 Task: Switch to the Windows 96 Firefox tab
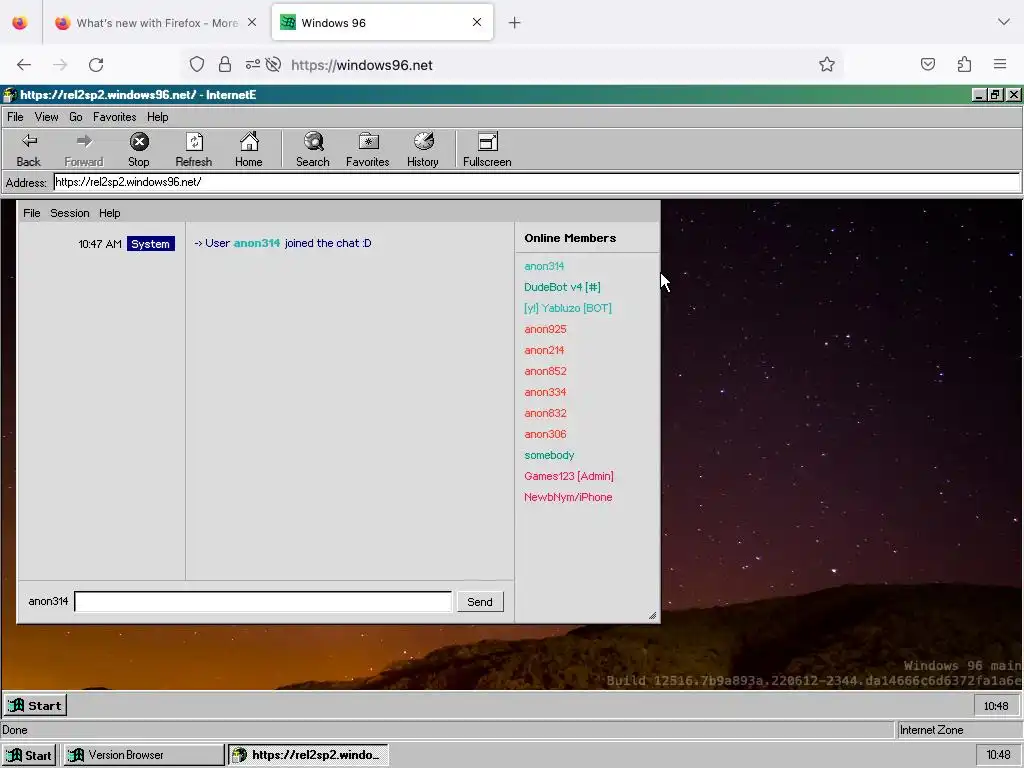pyautogui.click(x=382, y=23)
